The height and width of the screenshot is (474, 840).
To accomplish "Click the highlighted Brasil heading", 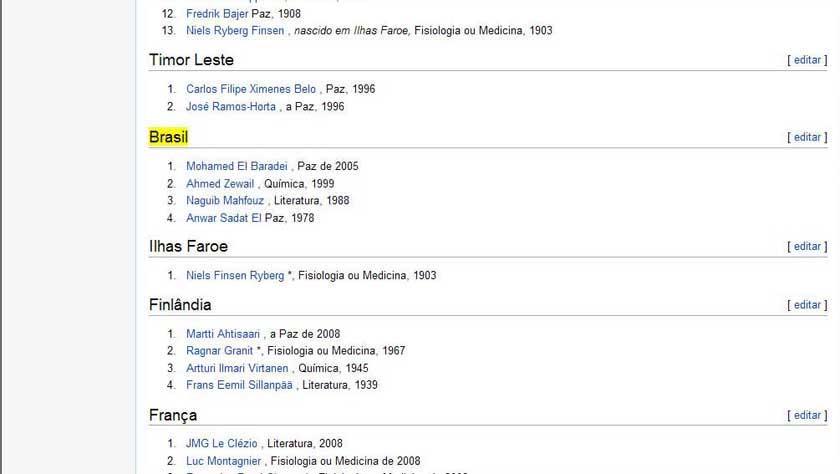I will pyautogui.click(x=168, y=137).
